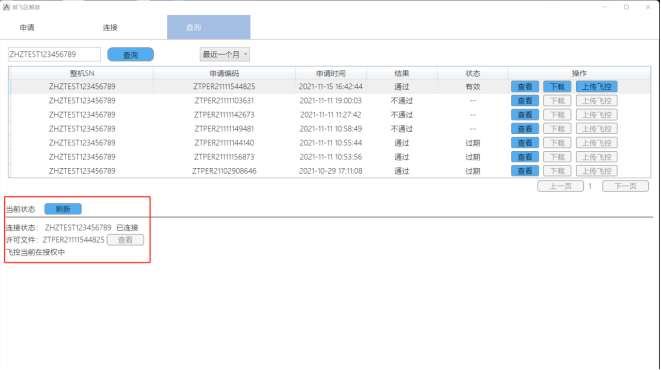Go to previous page with 上一页
The width and height of the screenshot is (661, 370).
point(560,186)
